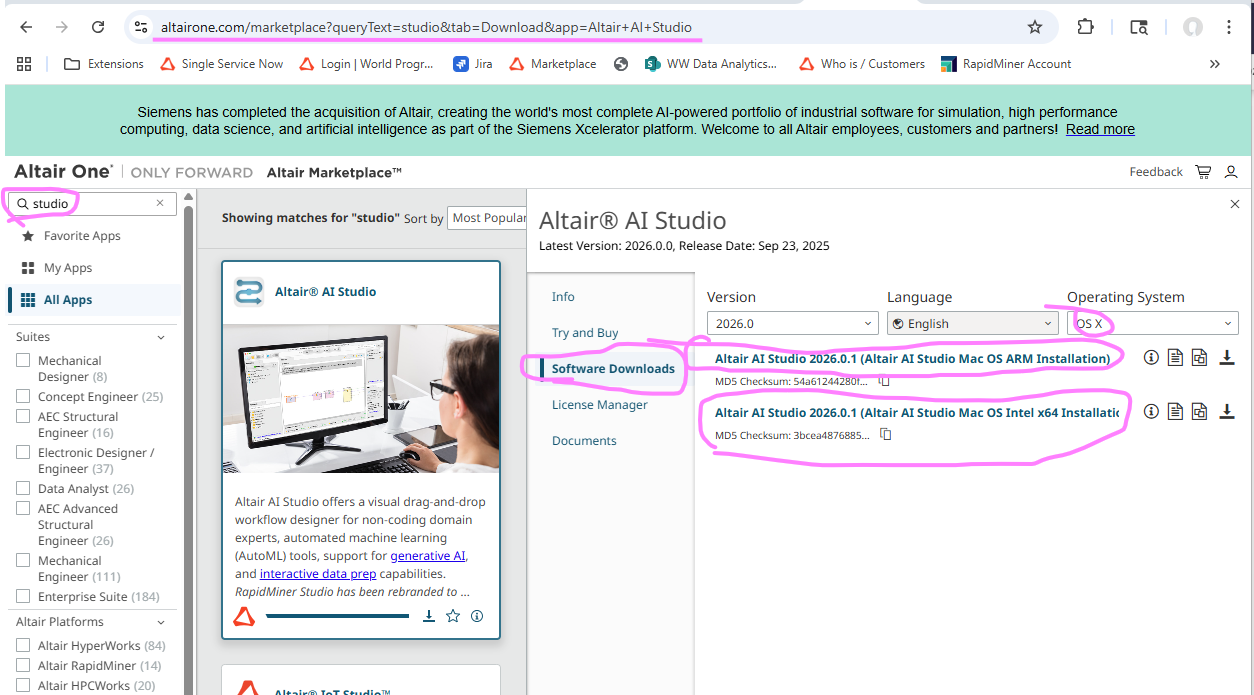This screenshot has height=695, width=1254.
Task: Click the copy-link icon beside ARM installation download
Action: point(1199,357)
